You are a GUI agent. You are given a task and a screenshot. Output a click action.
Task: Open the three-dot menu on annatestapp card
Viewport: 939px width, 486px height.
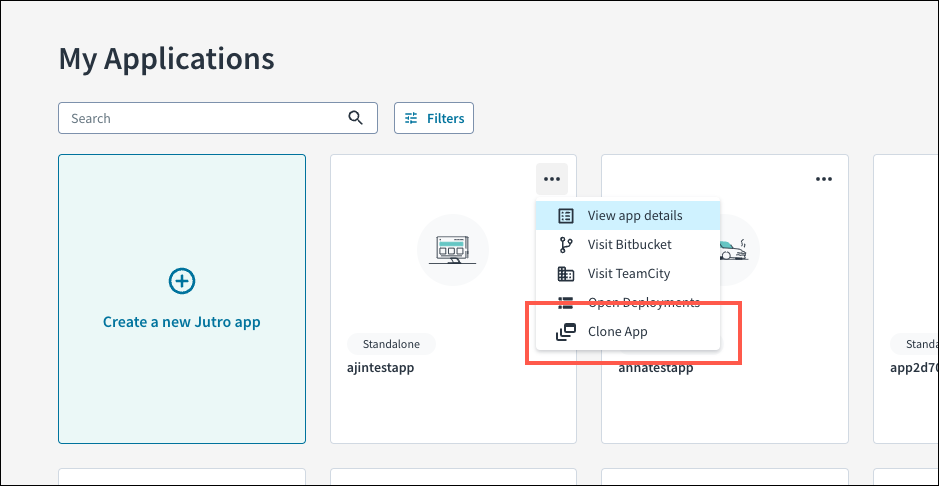coord(824,179)
